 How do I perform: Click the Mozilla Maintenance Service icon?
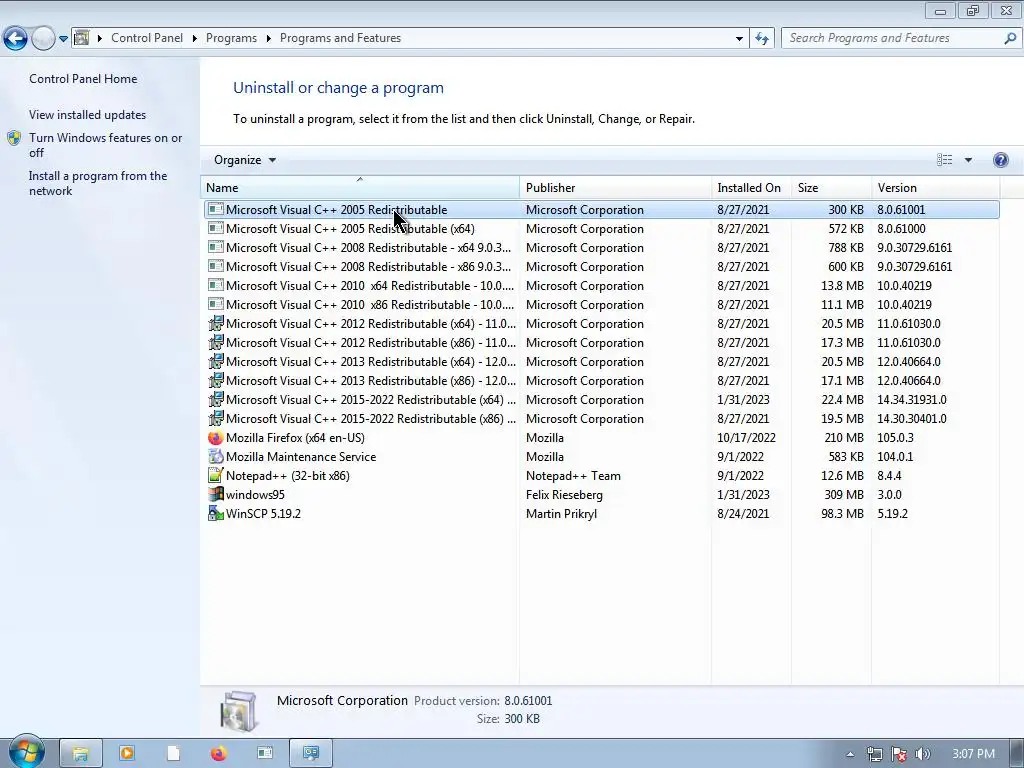coord(216,456)
